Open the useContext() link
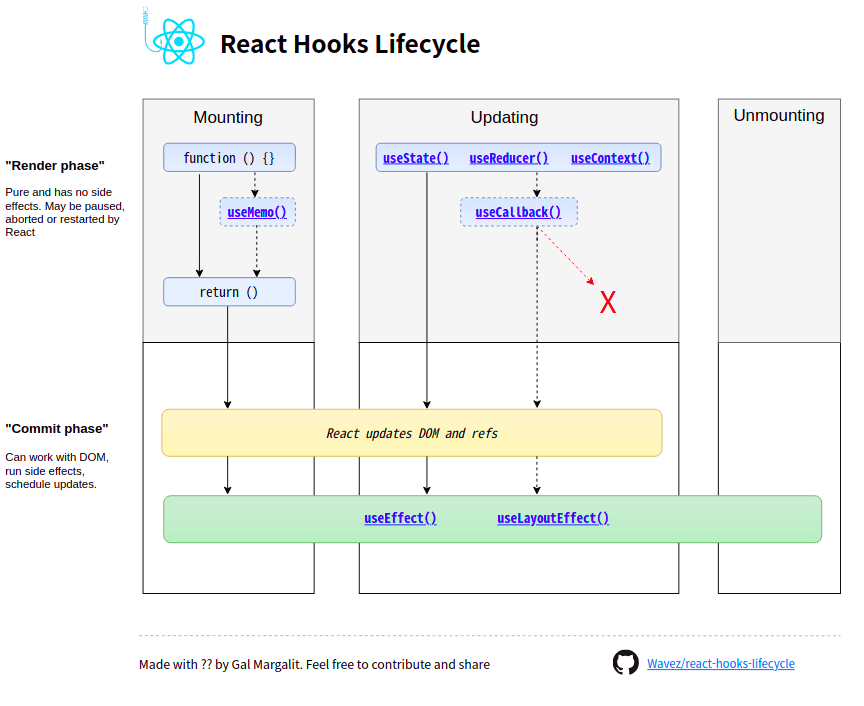 610,158
